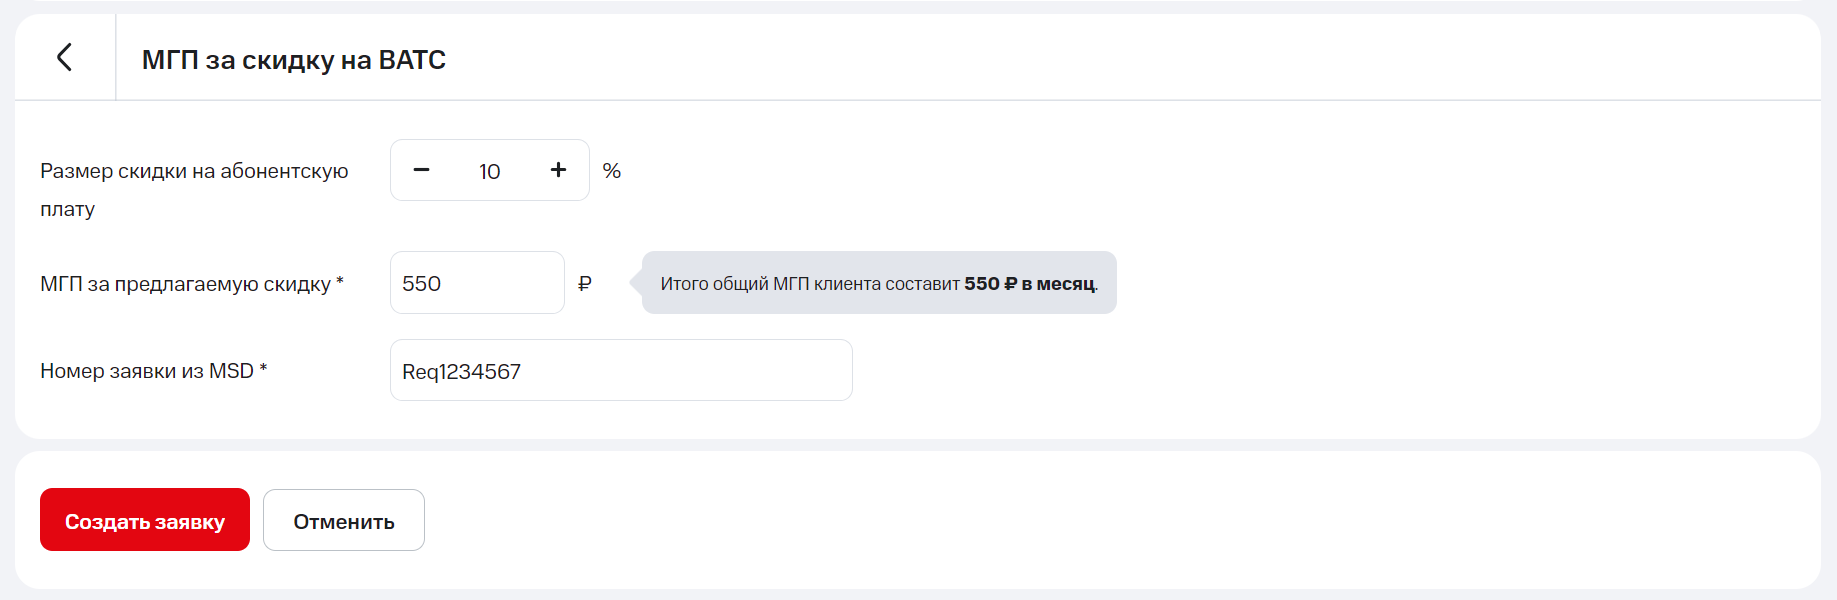The width and height of the screenshot is (1837, 600).
Task: Click the Номер заявки из MSD label
Action: 146,371
